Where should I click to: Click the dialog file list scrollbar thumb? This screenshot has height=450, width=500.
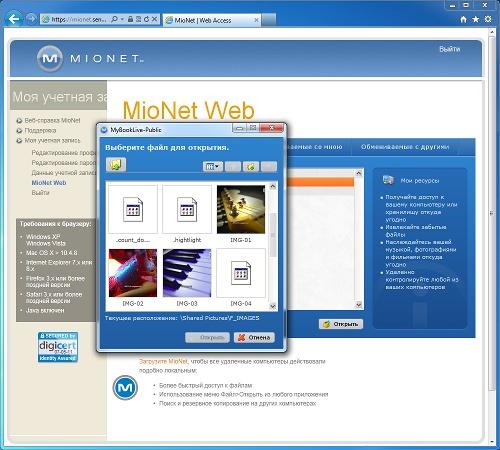[273, 235]
